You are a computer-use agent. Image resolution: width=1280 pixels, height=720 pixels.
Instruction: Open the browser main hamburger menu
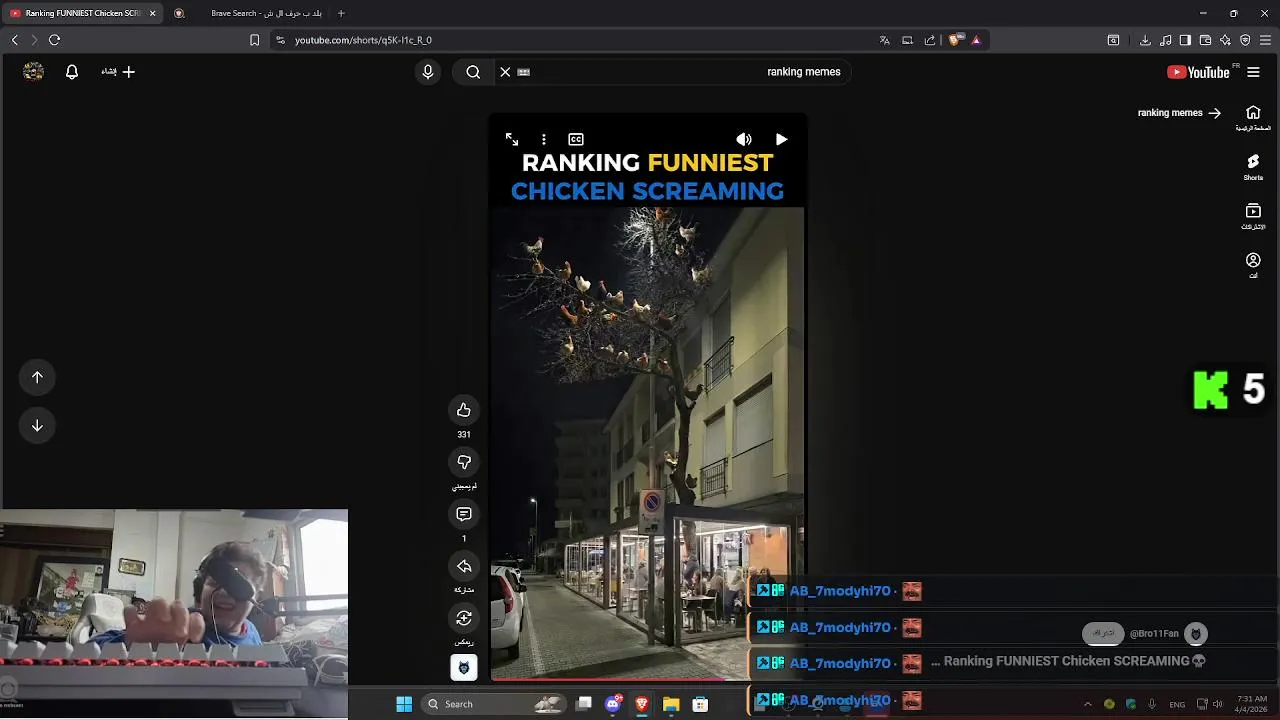[x=1265, y=40]
